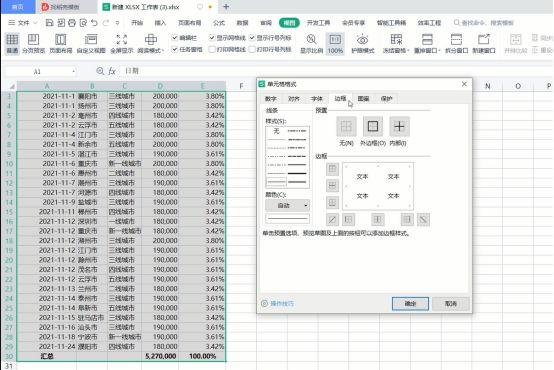Expand the File (文件) menu arrow
Image resolution: width=554 pixels, height=370 pixels.
[x=35, y=23]
